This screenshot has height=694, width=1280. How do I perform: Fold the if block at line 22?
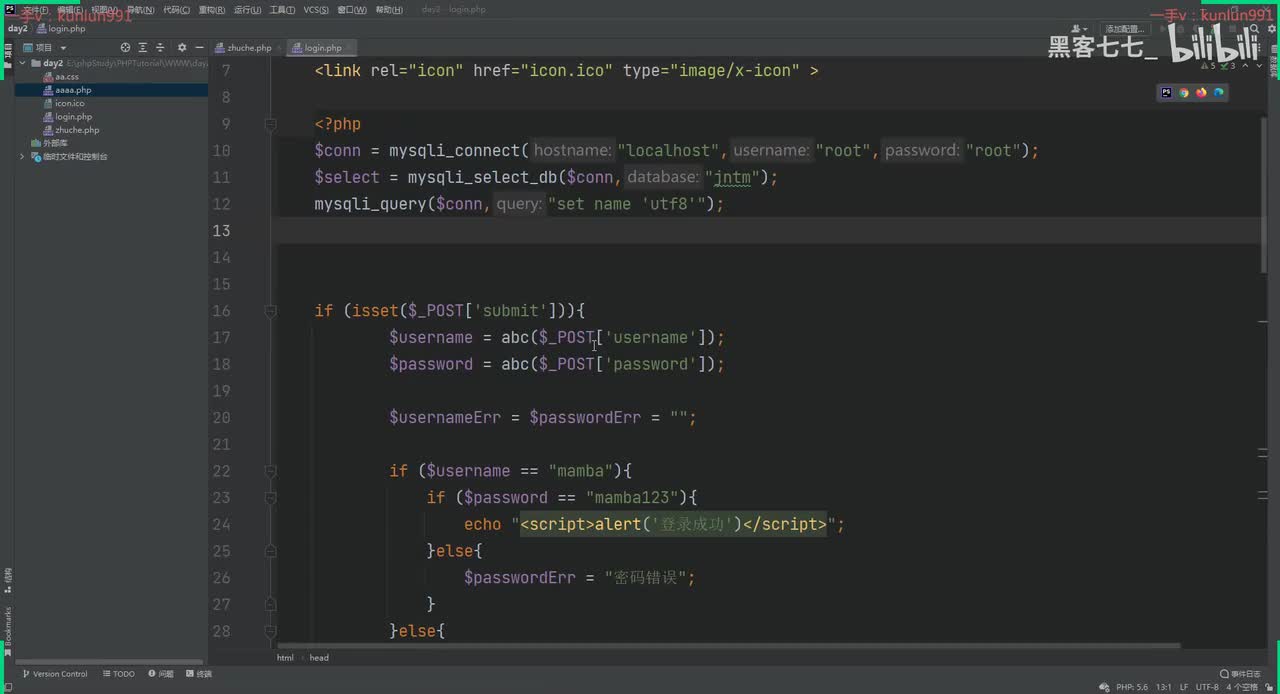click(x=270, y=471)
